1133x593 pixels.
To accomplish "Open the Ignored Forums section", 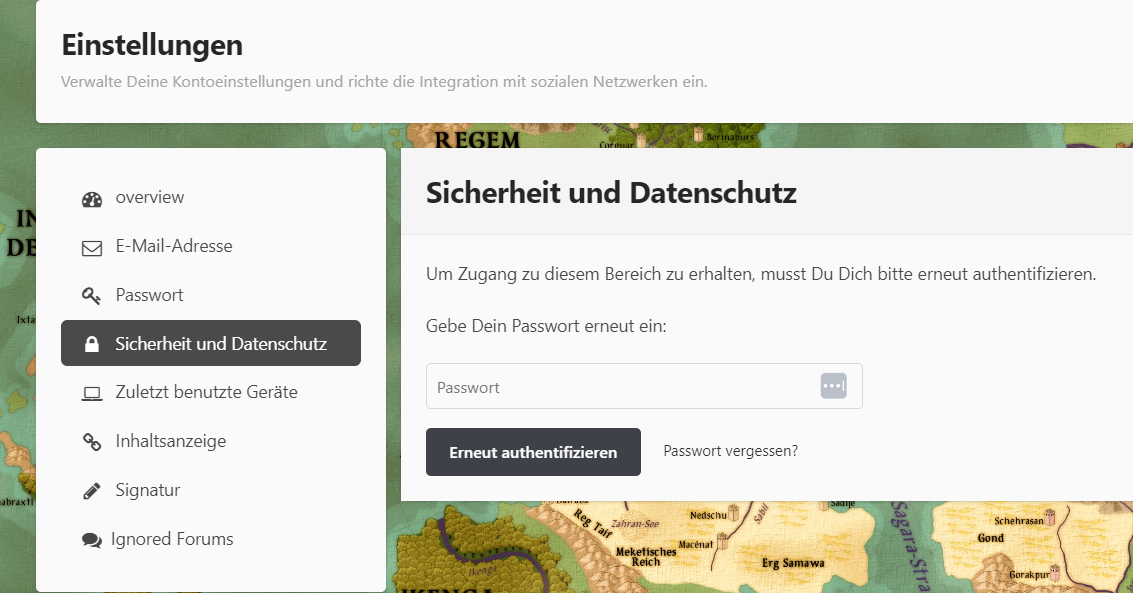I will coord(172,539).
